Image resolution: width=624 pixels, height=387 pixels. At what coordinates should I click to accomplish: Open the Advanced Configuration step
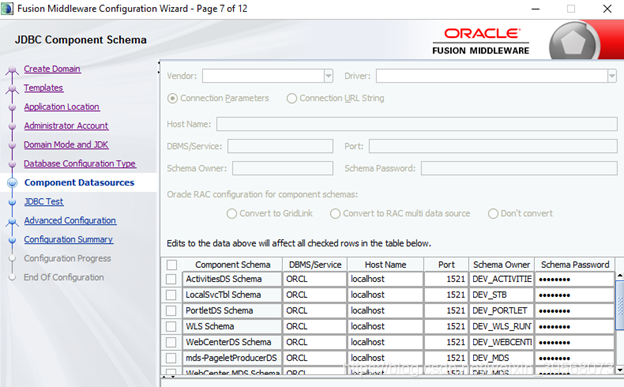pos(70,221)
